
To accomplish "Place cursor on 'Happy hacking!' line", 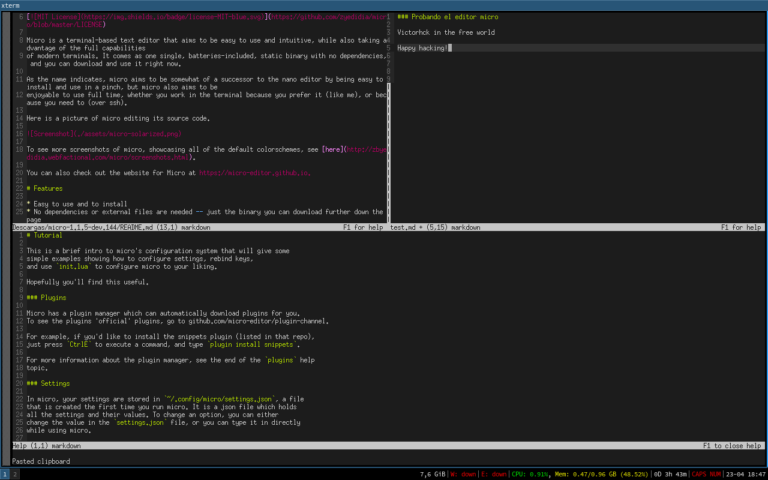I will [422, 48].
